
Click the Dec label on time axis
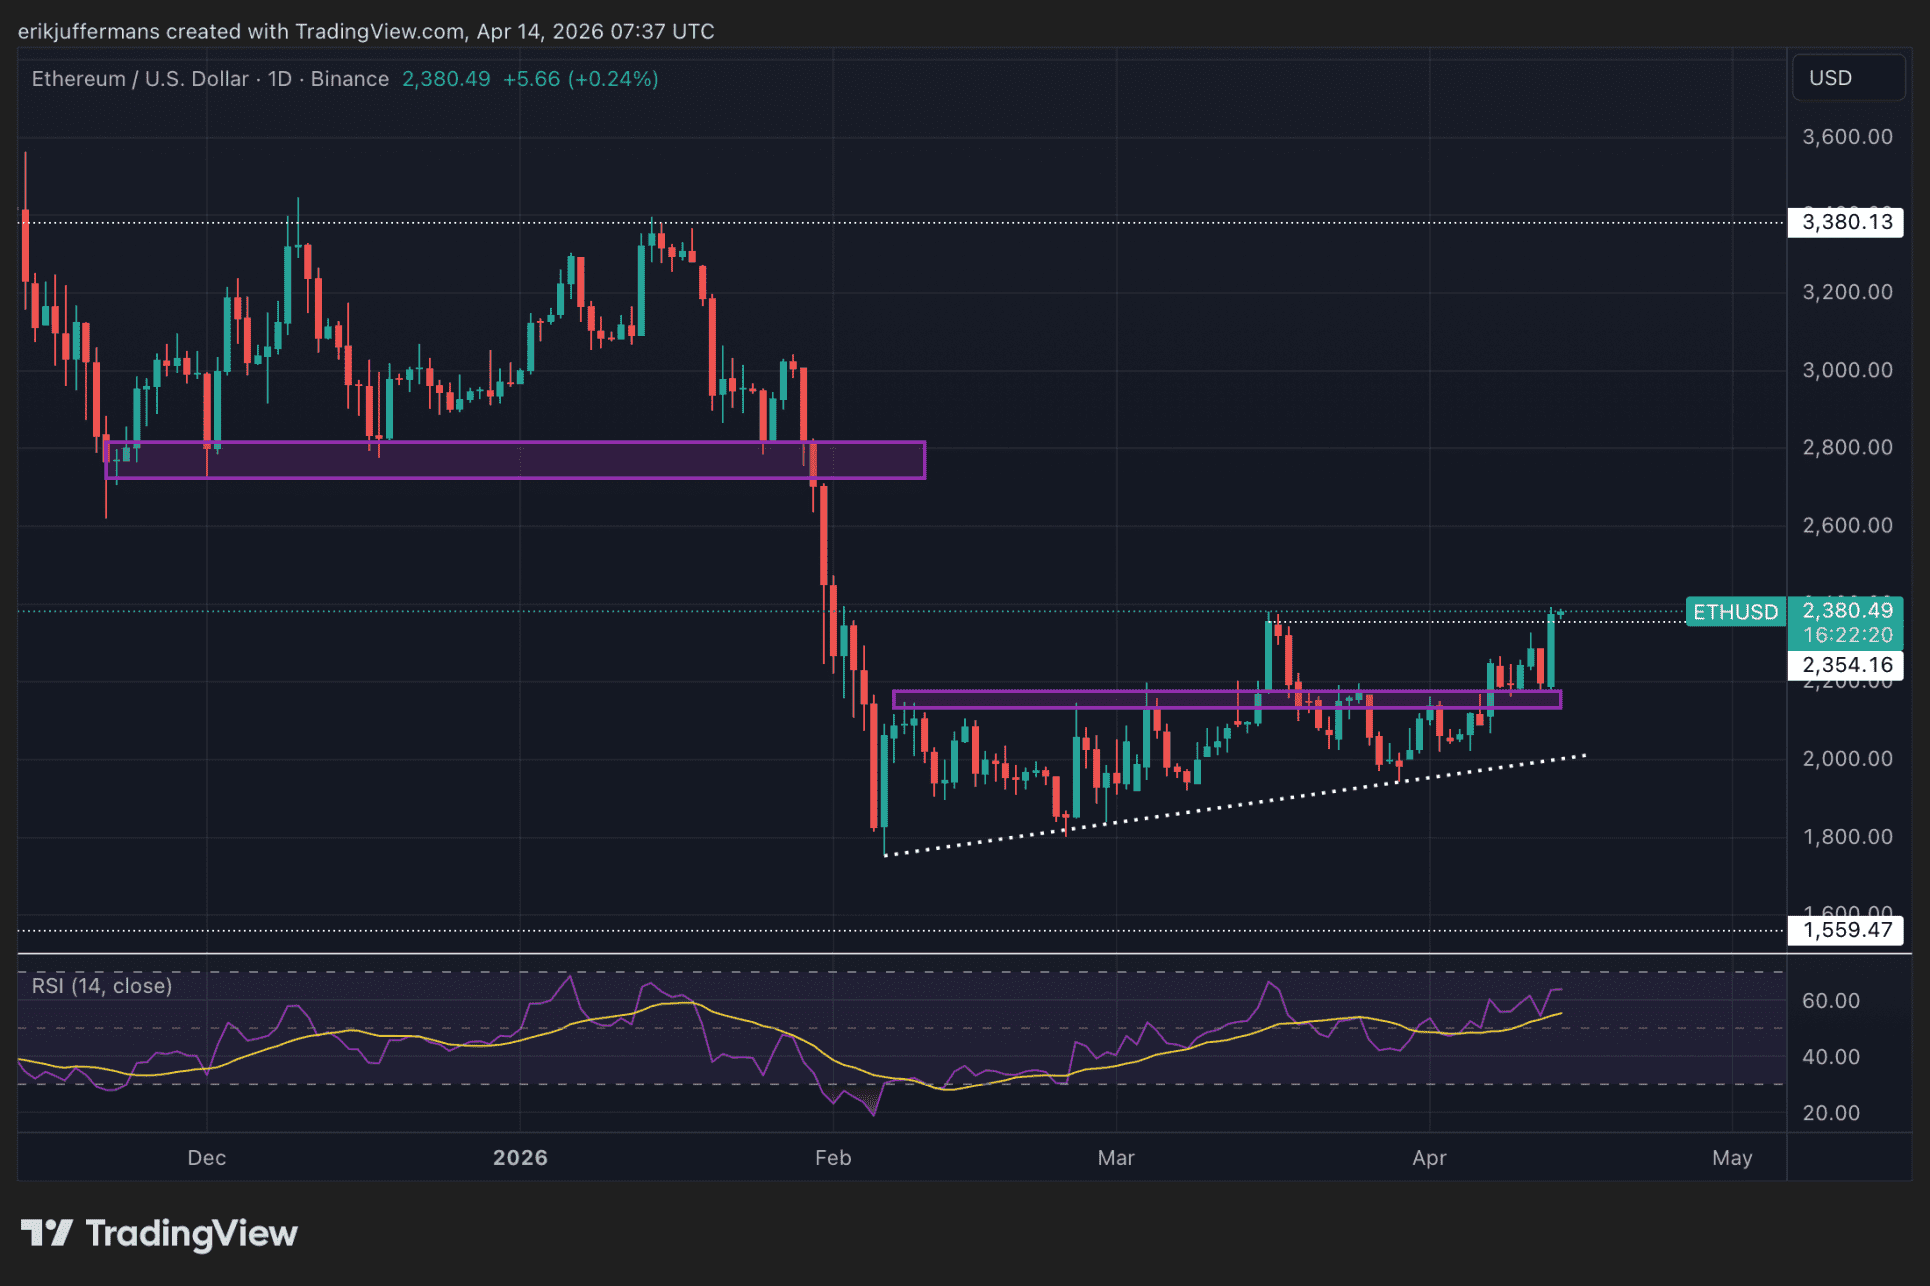[207, 1158]
